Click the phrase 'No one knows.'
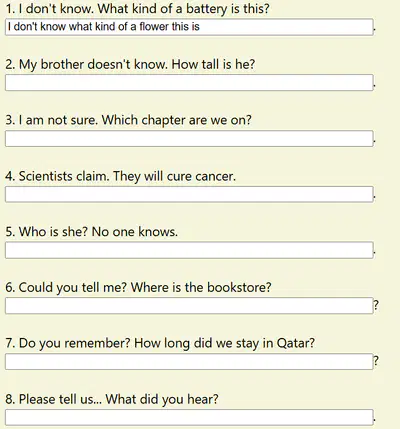This screenshot has height=429, width=400. 135,232
